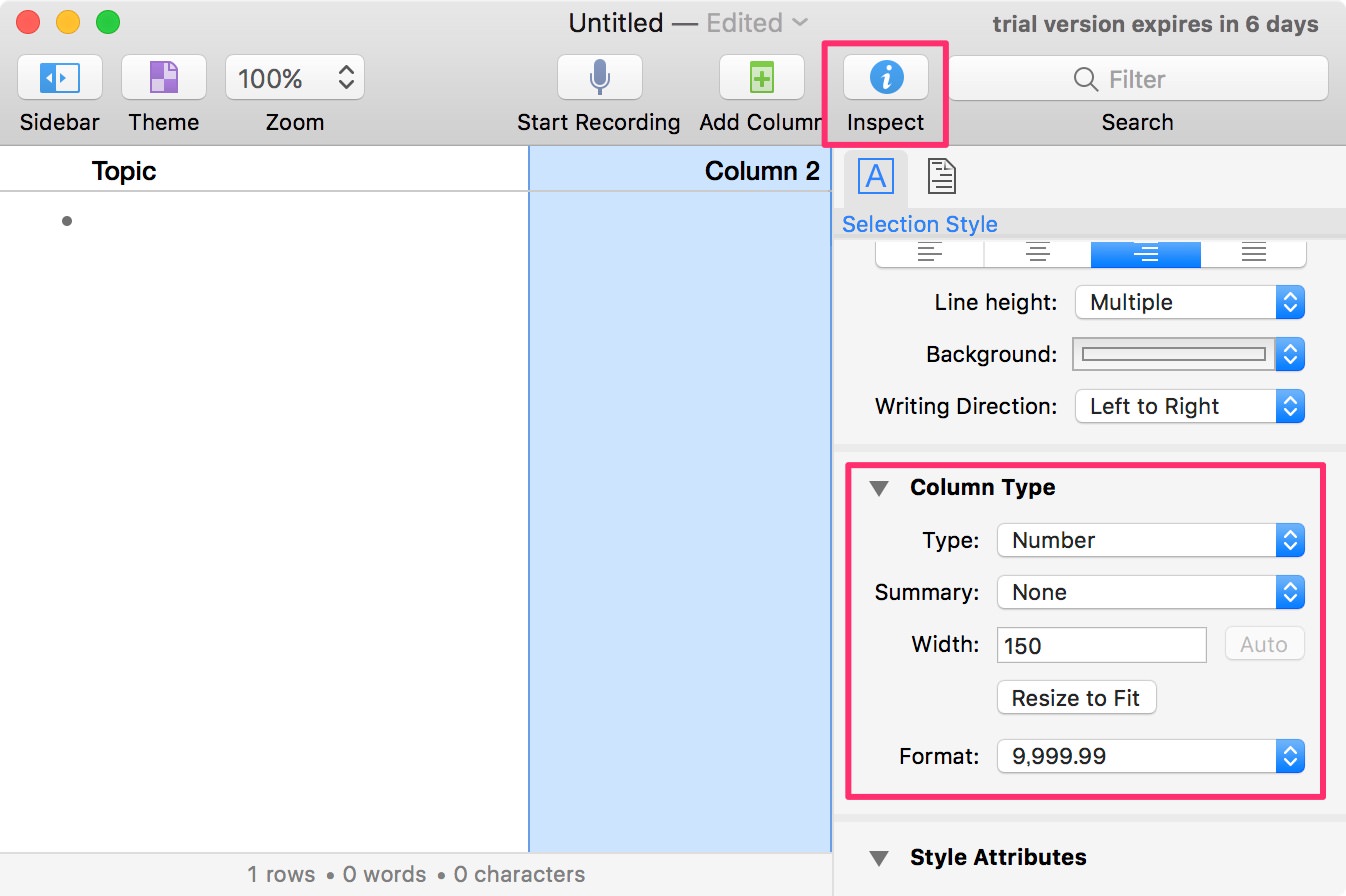Click the Resize to Fit button

(x=1076, y=698)
